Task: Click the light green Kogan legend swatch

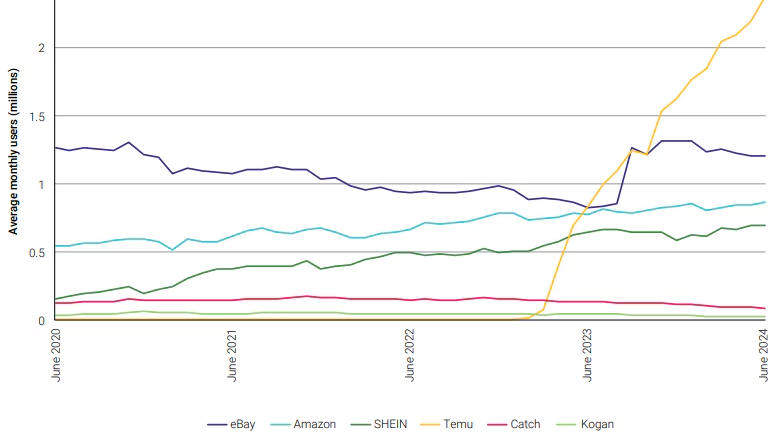Action: click(566, 425)
